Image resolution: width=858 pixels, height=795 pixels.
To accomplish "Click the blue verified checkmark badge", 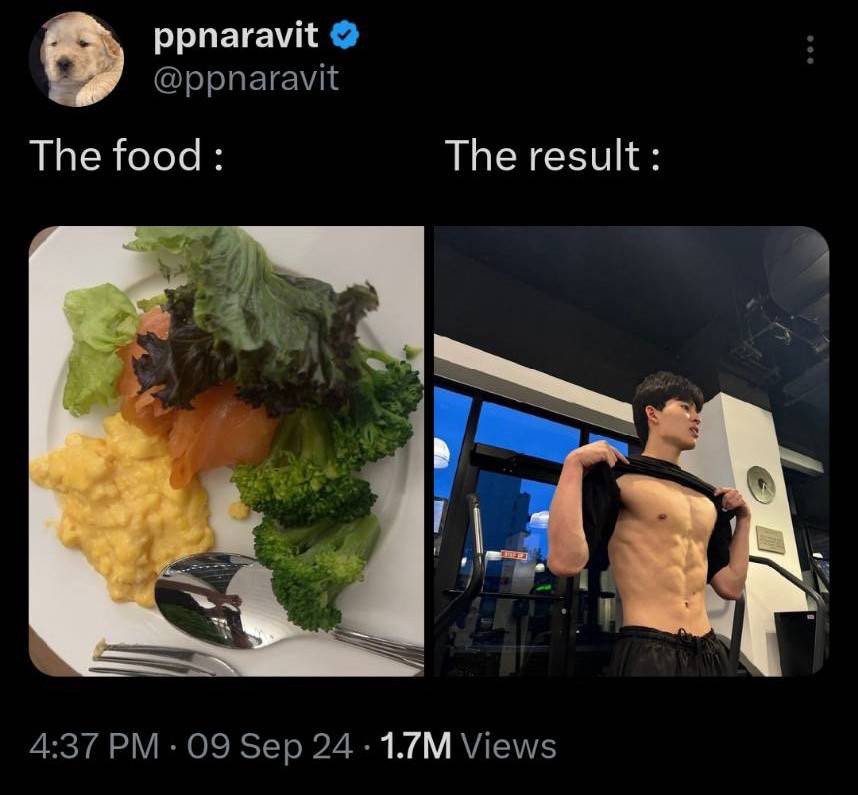I will (344, 36).
